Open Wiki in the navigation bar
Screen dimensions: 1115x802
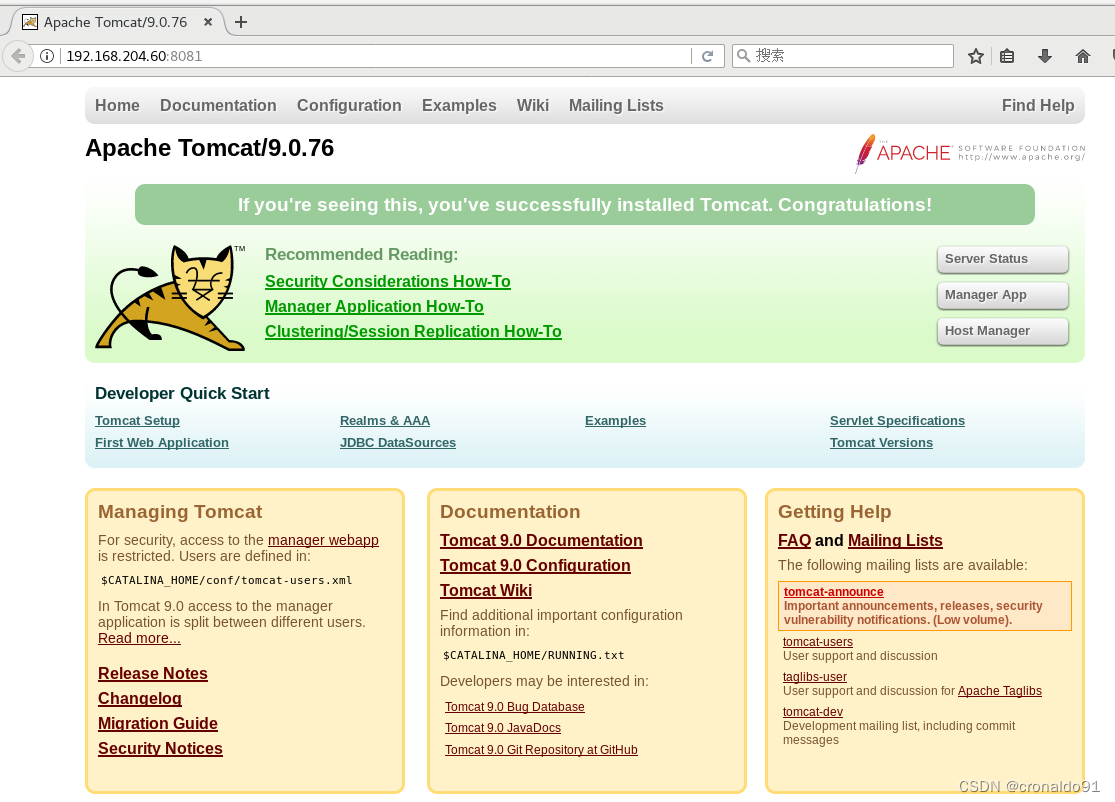[533, 105]
